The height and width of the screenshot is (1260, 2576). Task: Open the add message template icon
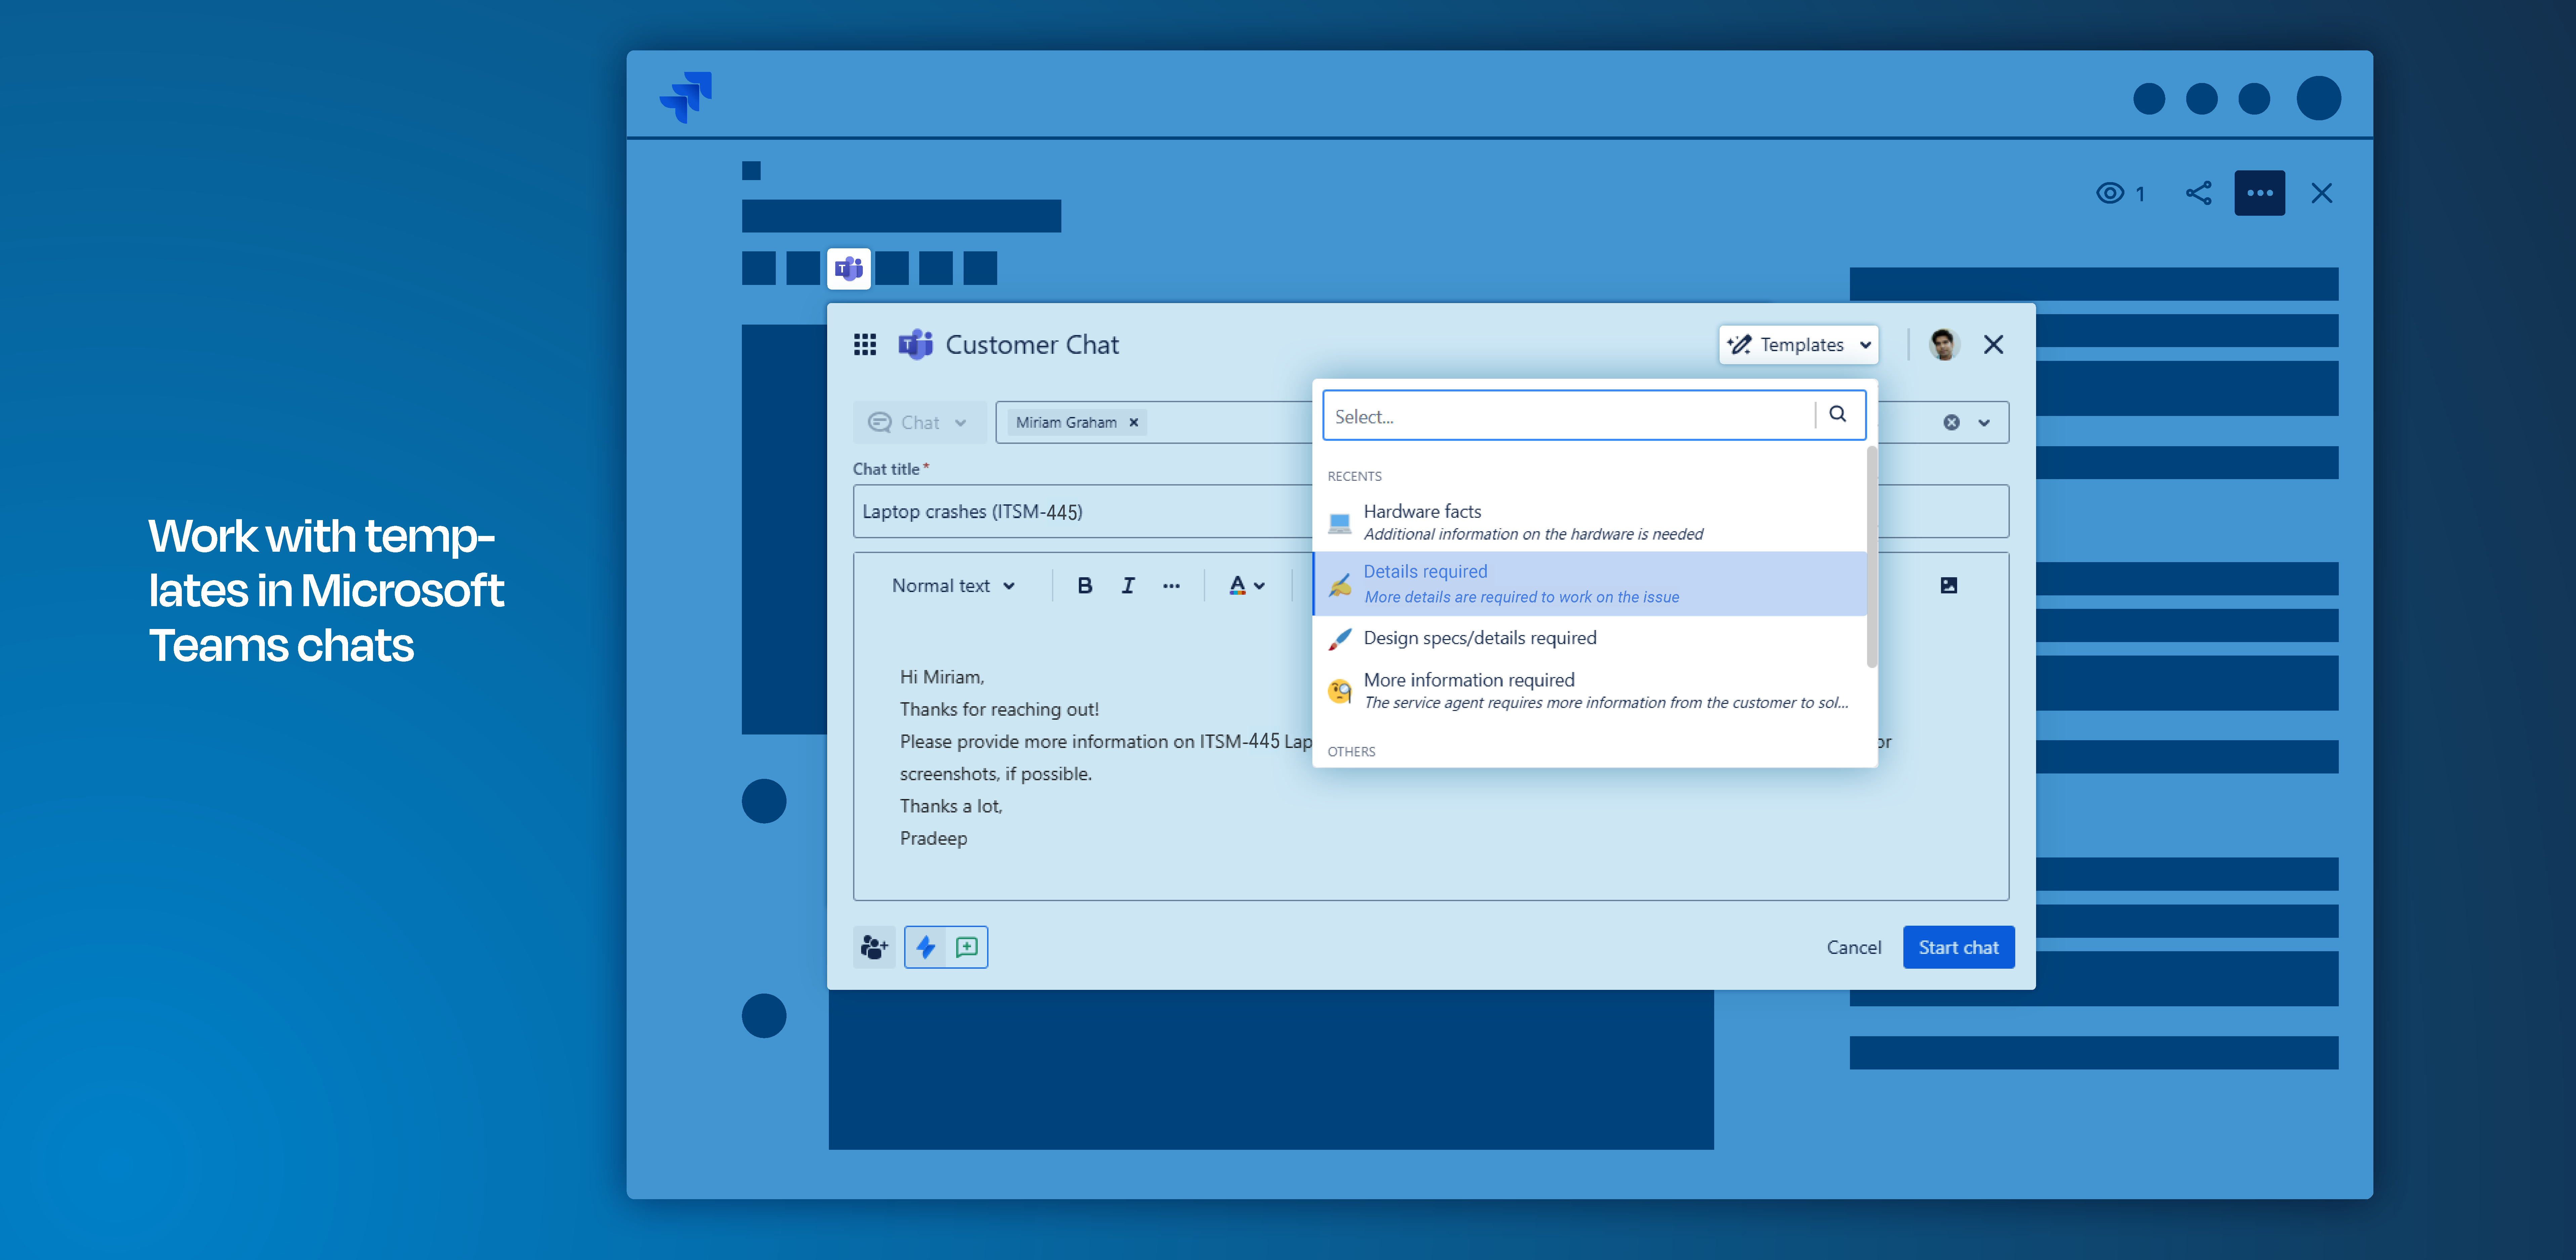pos(966,947)
